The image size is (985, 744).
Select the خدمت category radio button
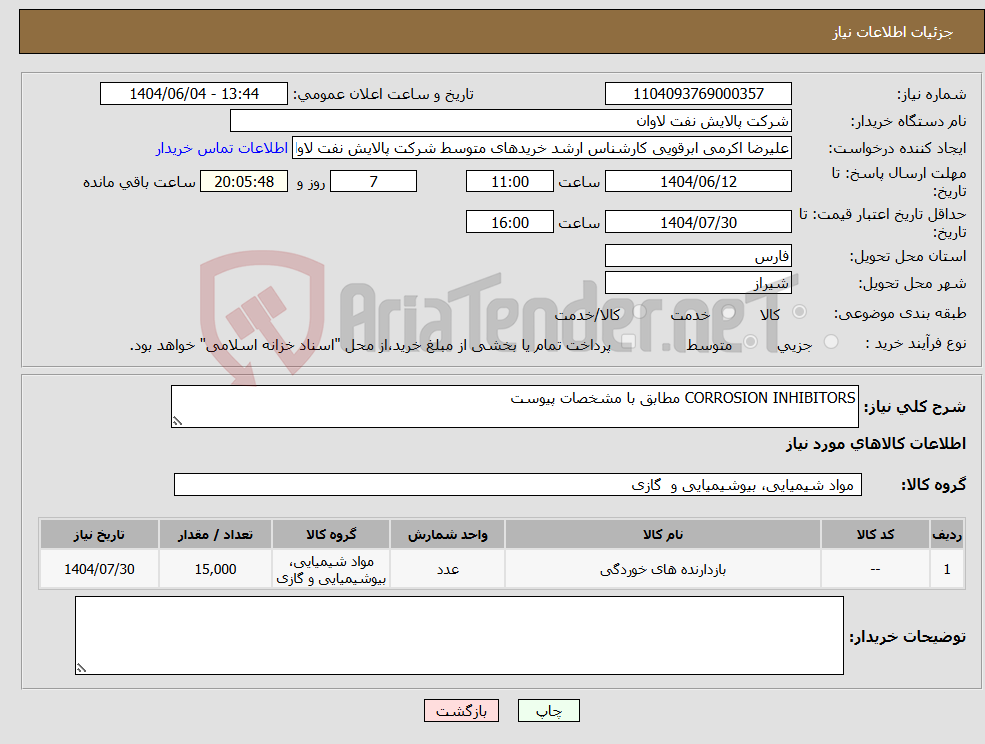click(728, 310)
